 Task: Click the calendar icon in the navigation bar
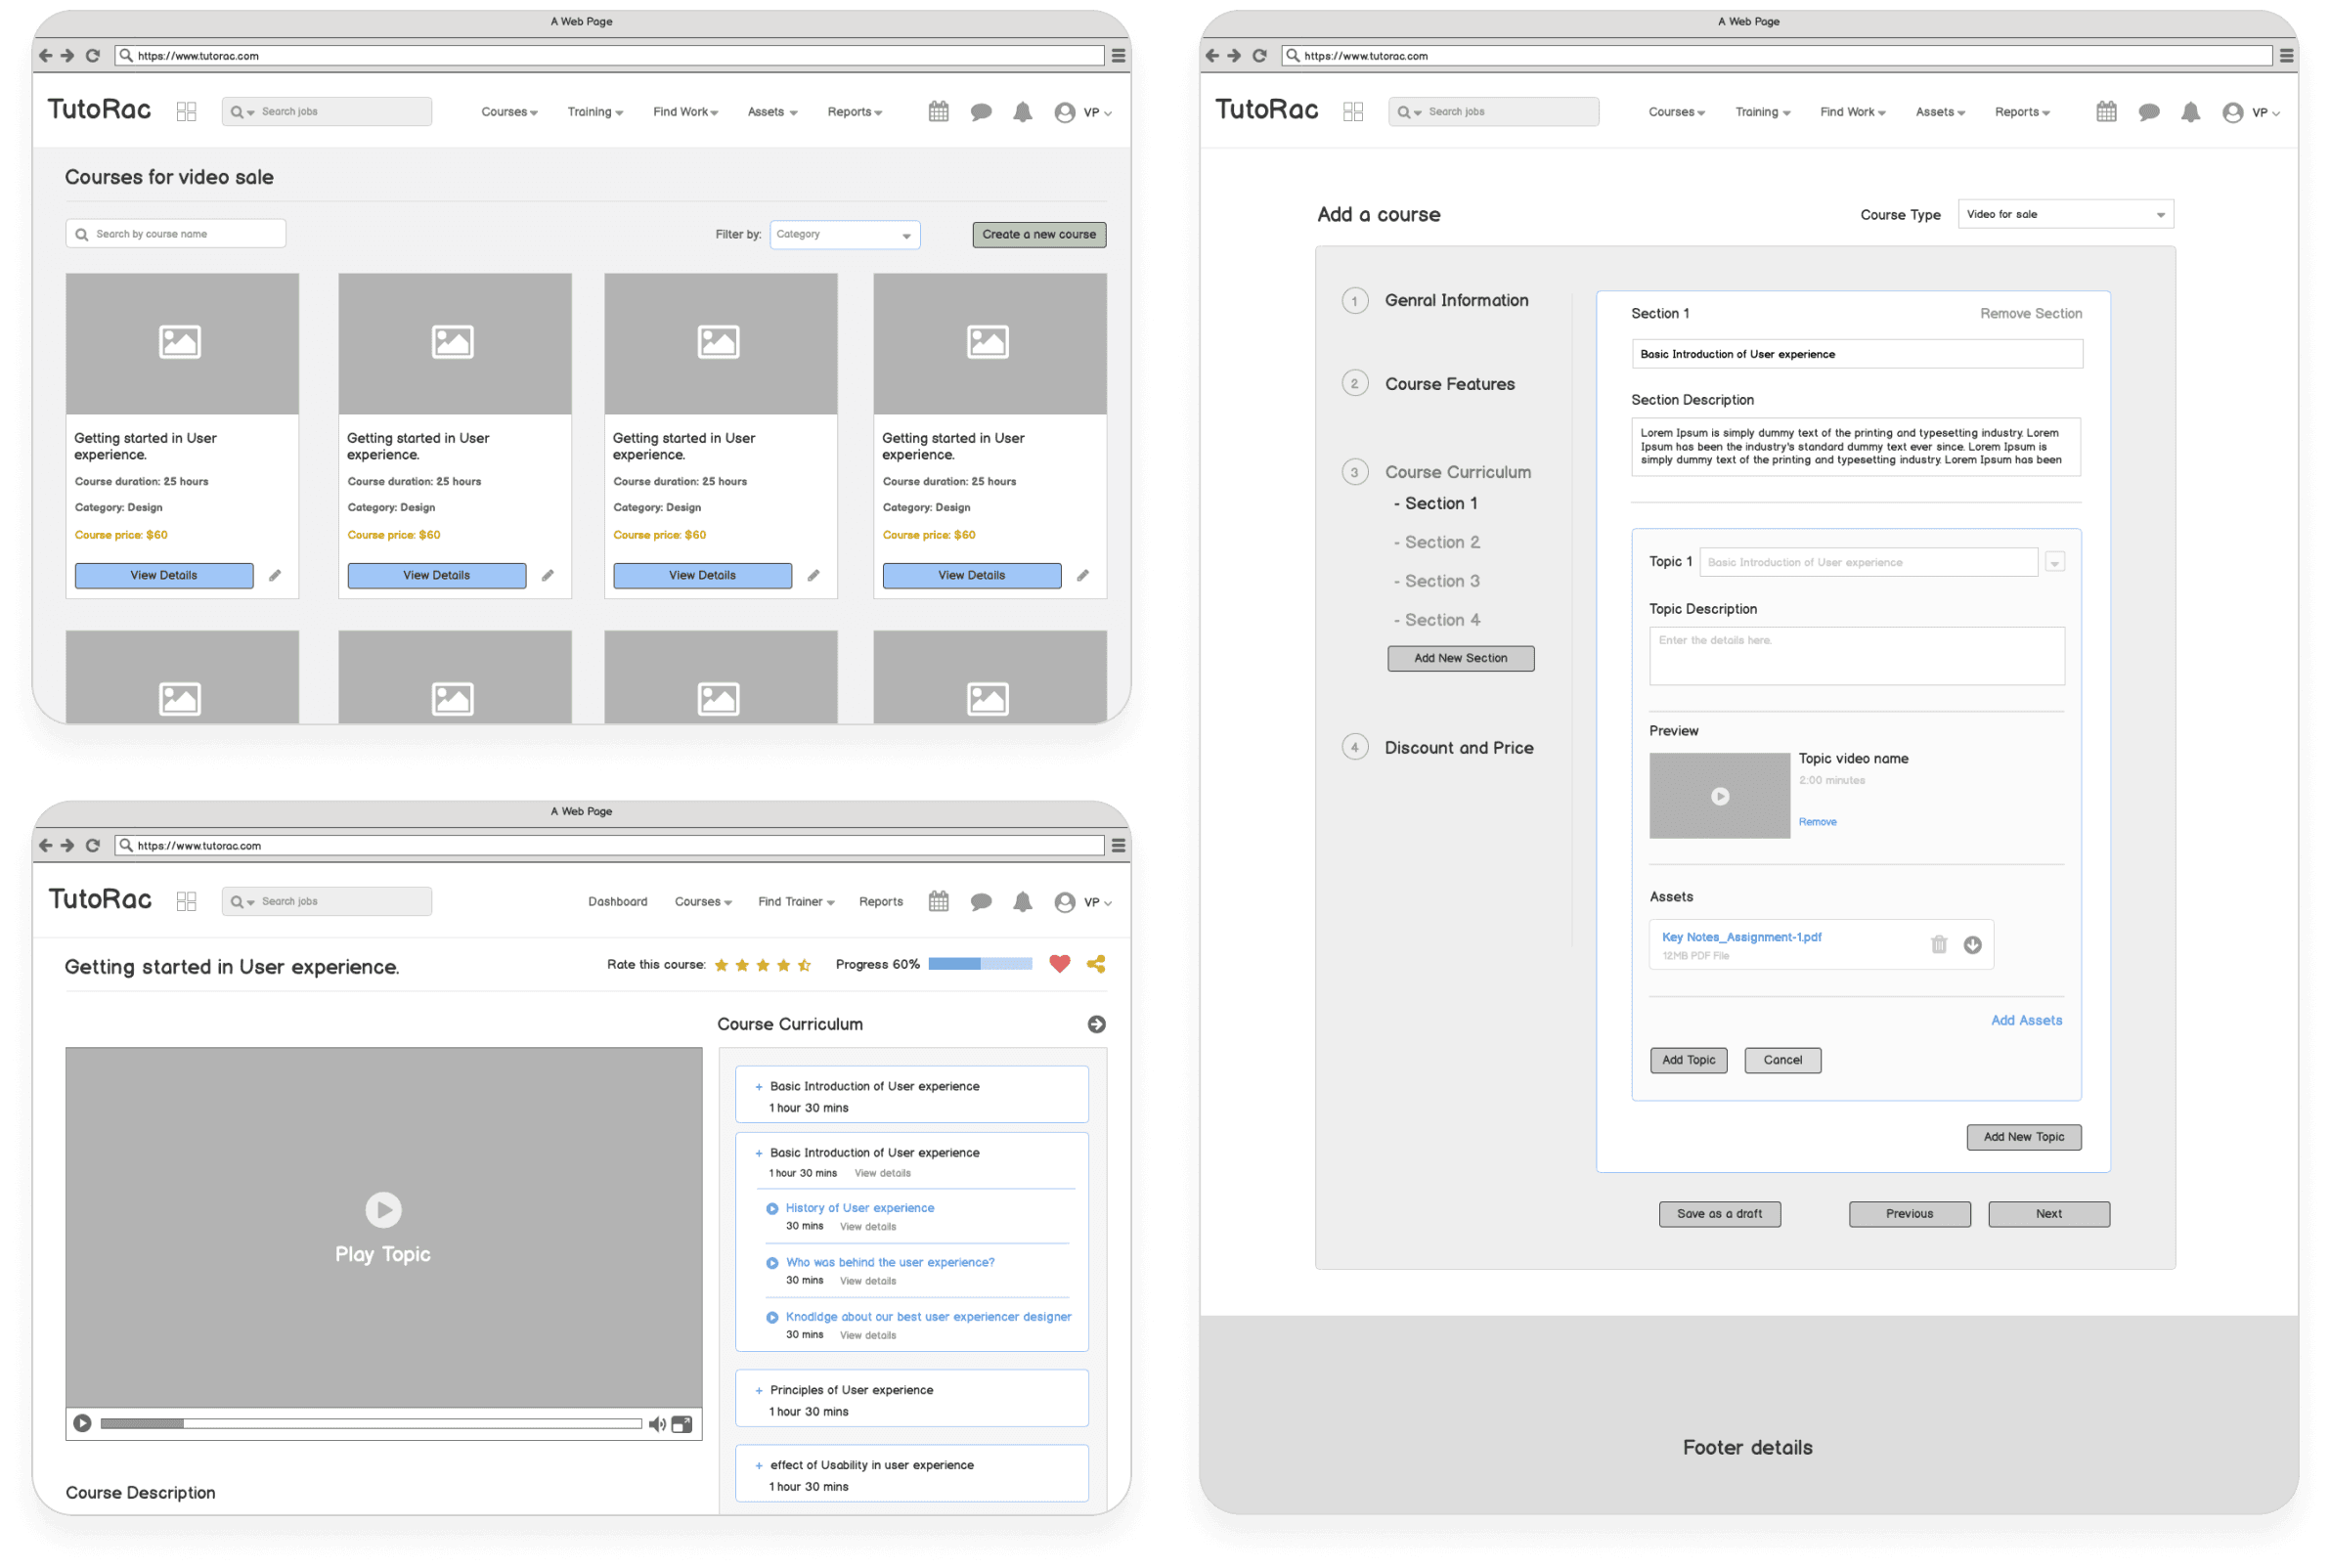[x=937, y=113]
